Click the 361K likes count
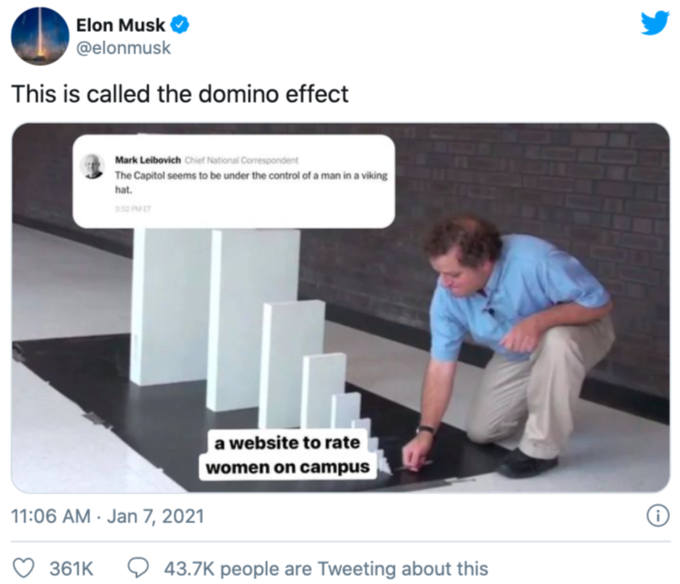 71,569
